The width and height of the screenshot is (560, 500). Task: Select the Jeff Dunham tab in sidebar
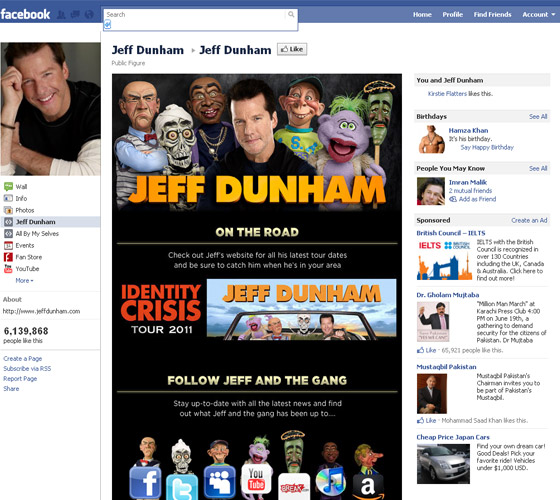(x=50, y=222)
